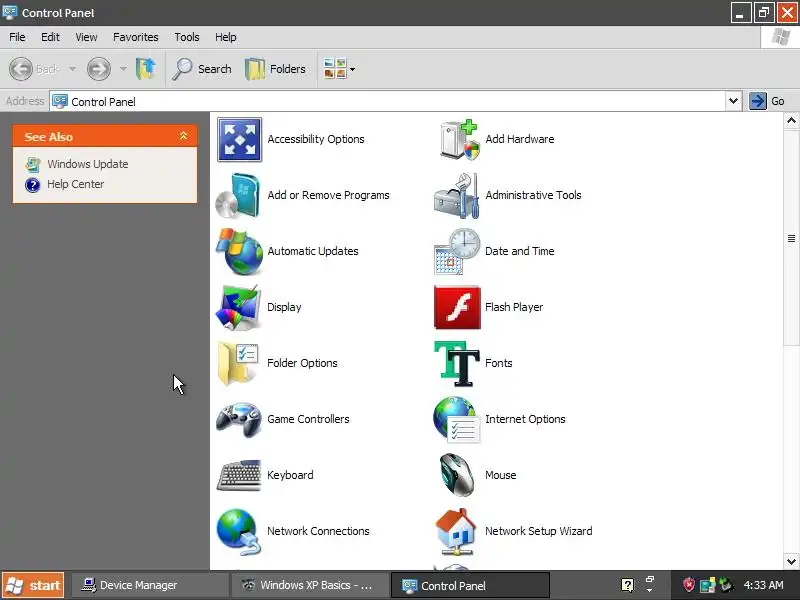Open the View menu
The image size is (800, 600).
click(86, 37)
